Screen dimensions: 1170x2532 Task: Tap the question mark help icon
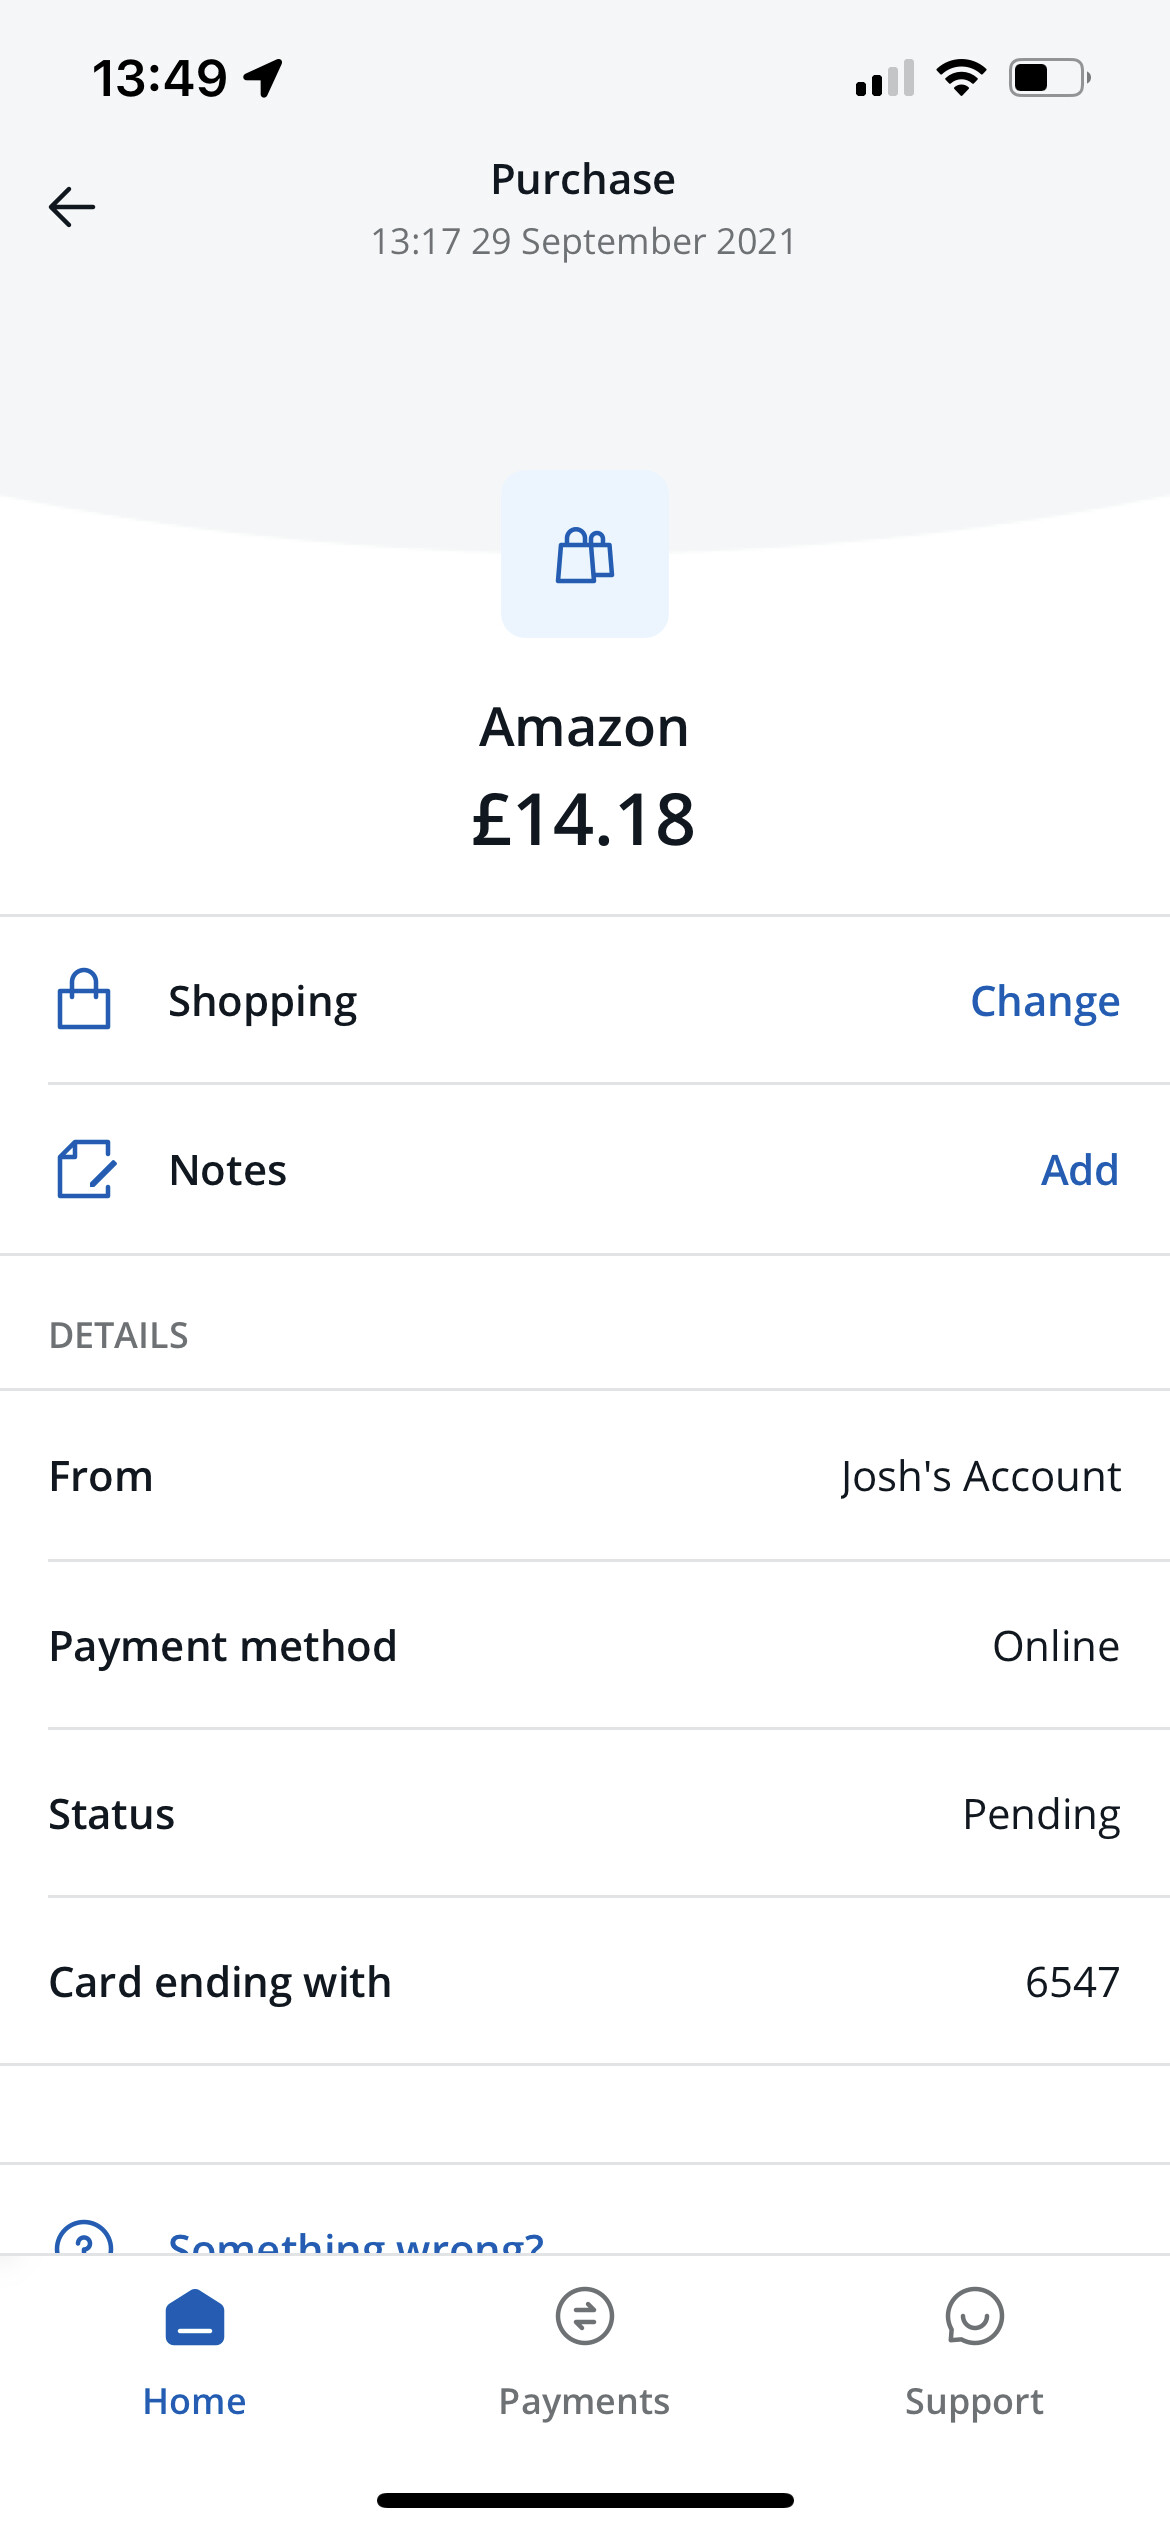point(84,2240)
